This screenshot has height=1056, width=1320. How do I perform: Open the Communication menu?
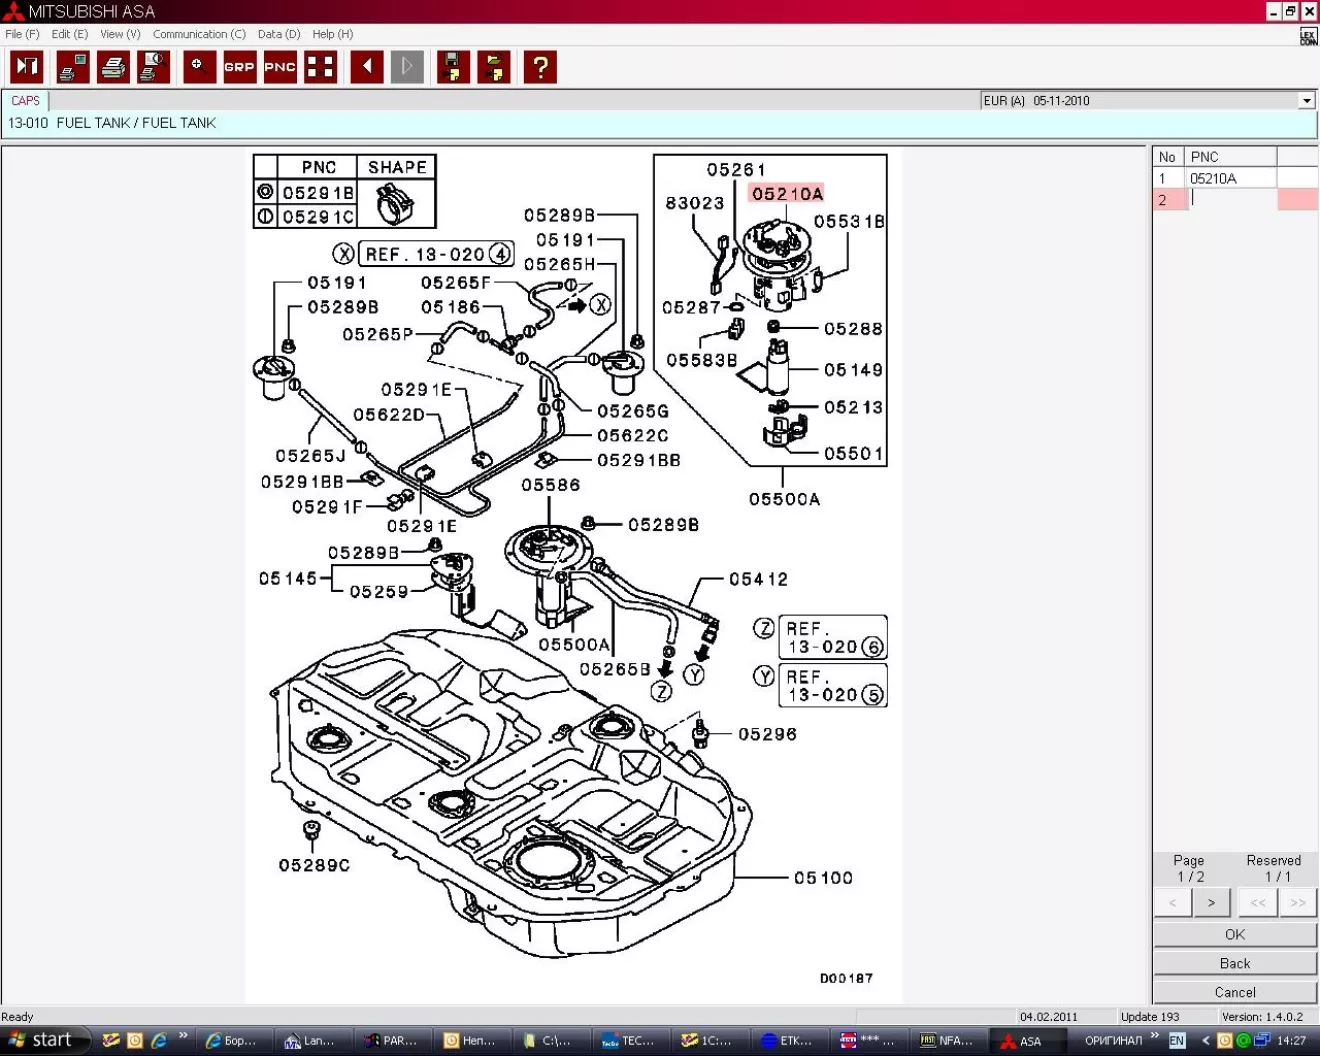198,34
